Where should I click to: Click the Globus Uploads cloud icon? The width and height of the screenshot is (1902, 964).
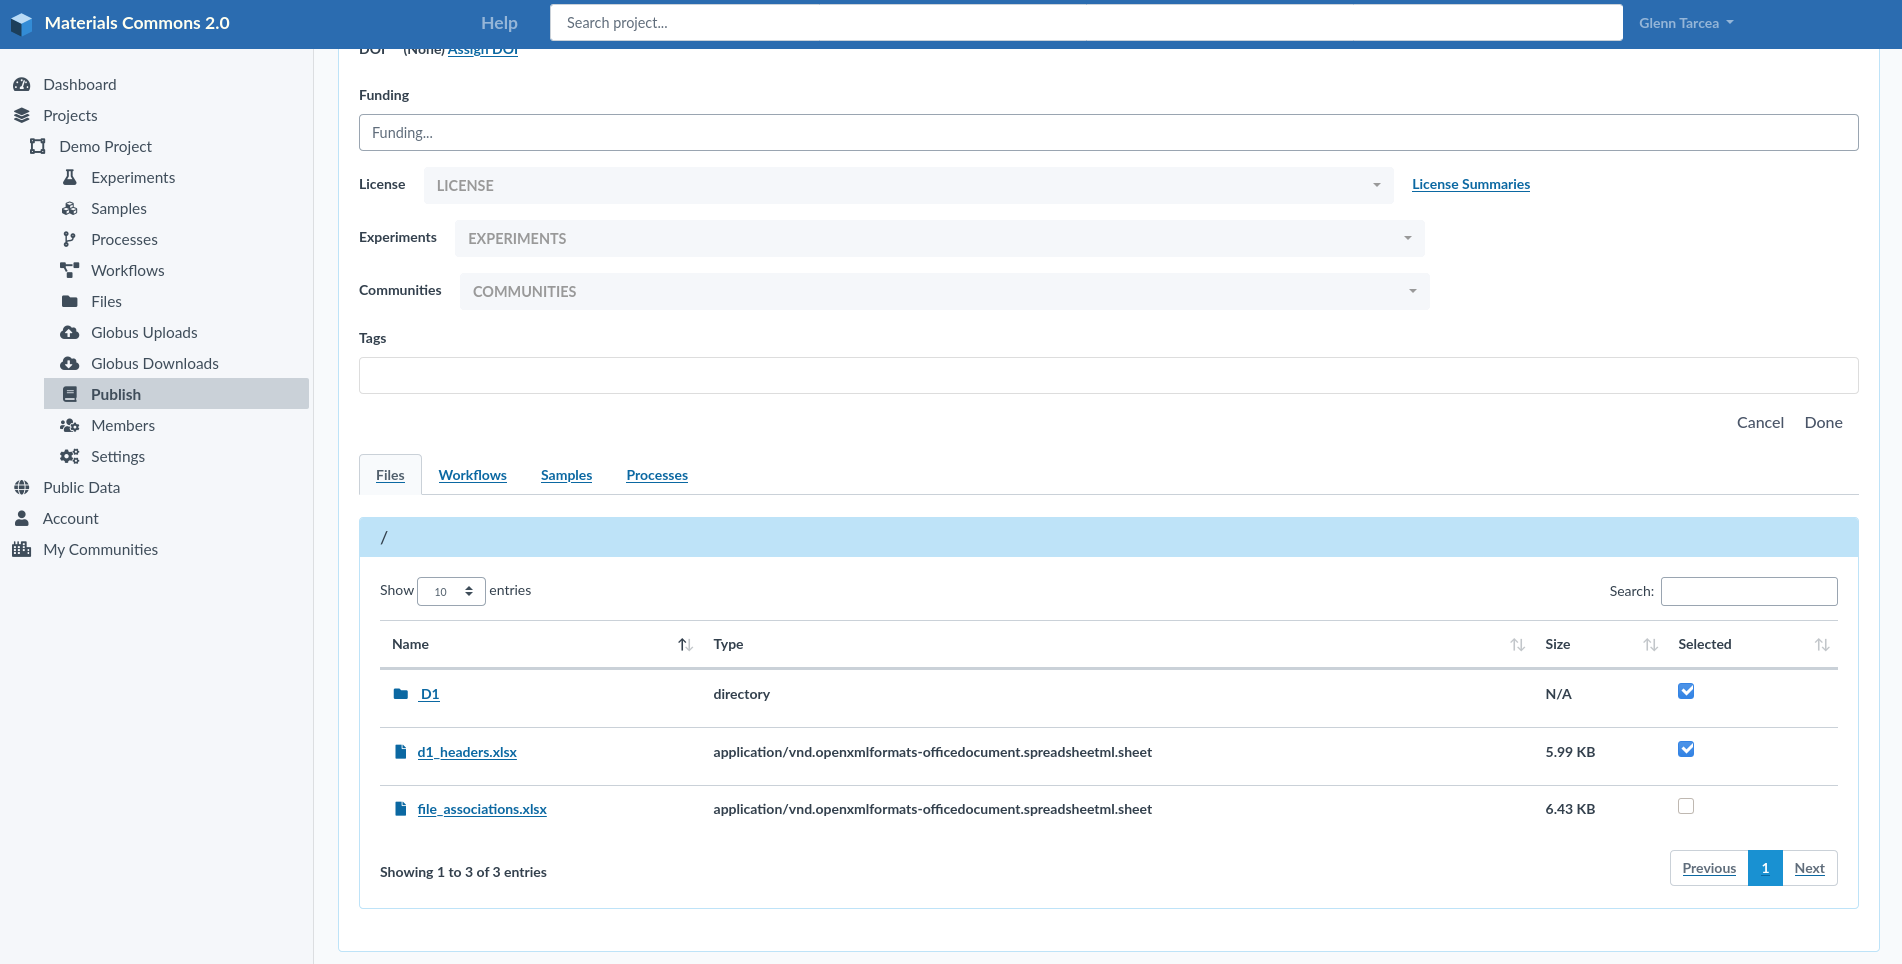coord(70,333)
